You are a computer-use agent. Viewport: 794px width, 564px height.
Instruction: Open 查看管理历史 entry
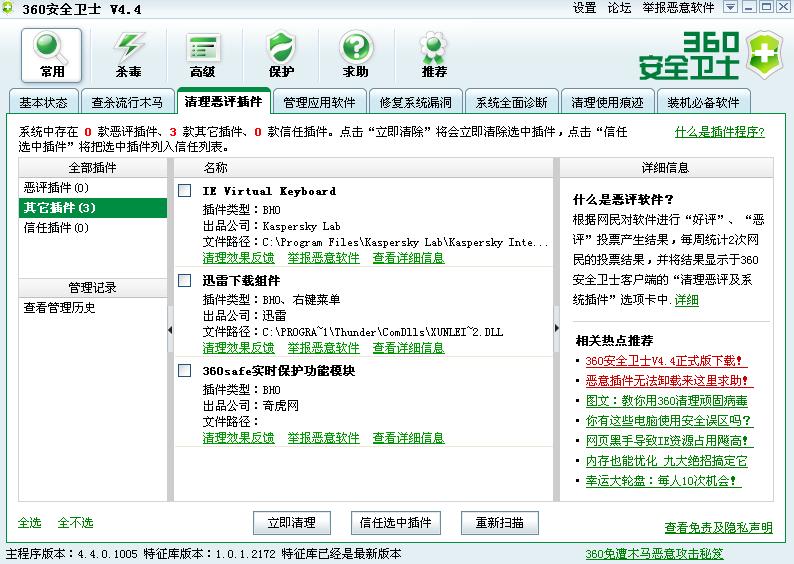tap(59, 308)
